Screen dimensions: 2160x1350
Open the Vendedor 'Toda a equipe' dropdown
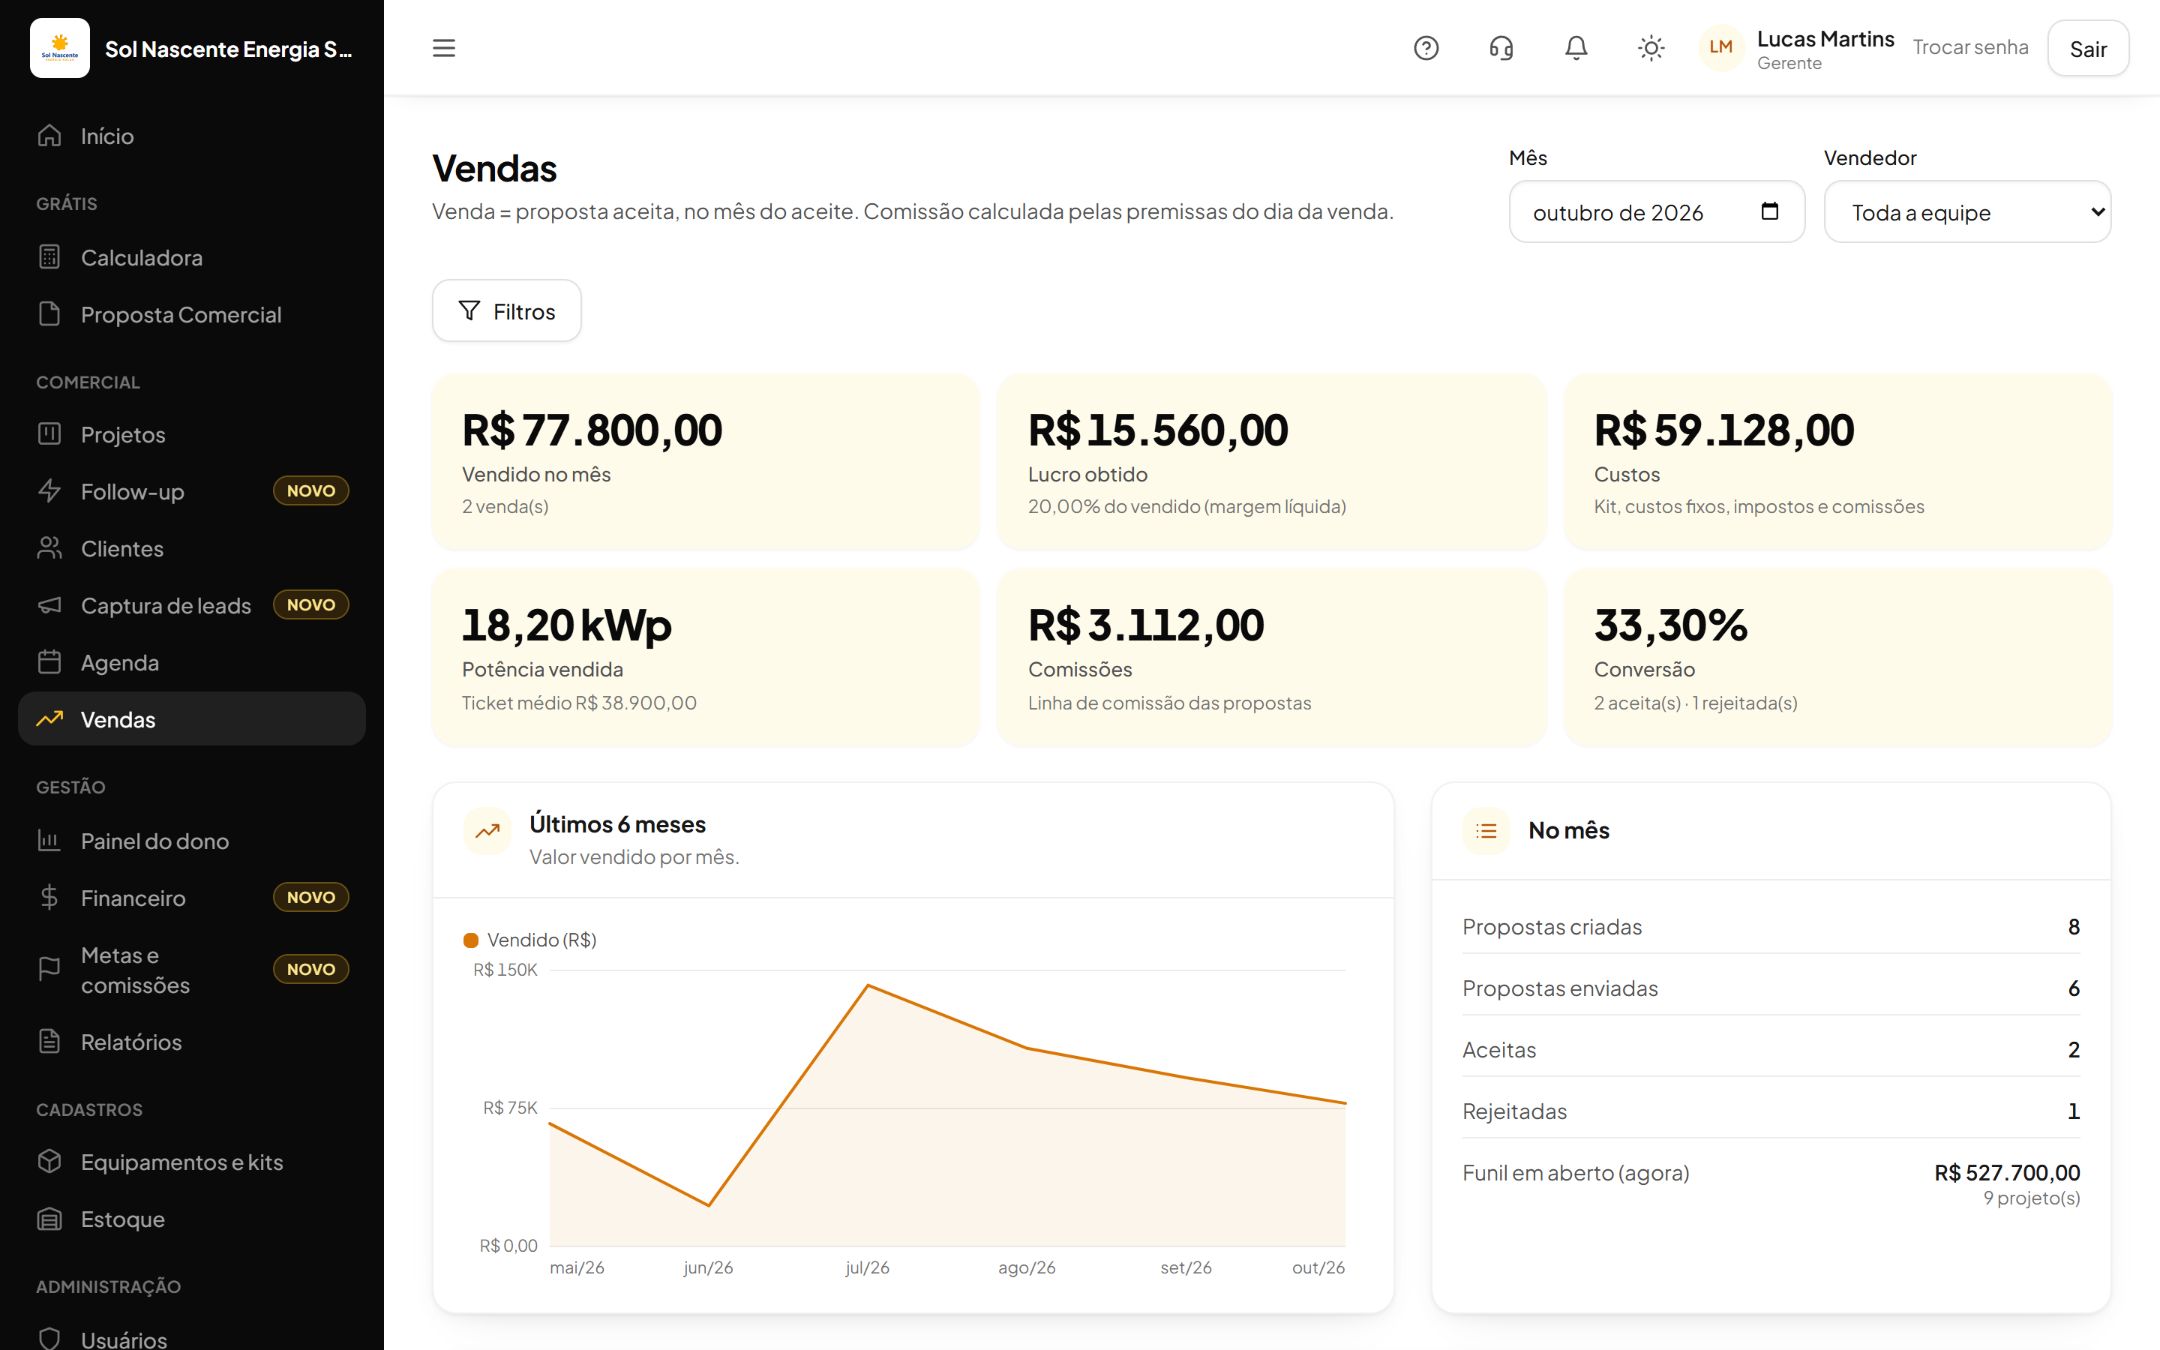(1967, 212)
